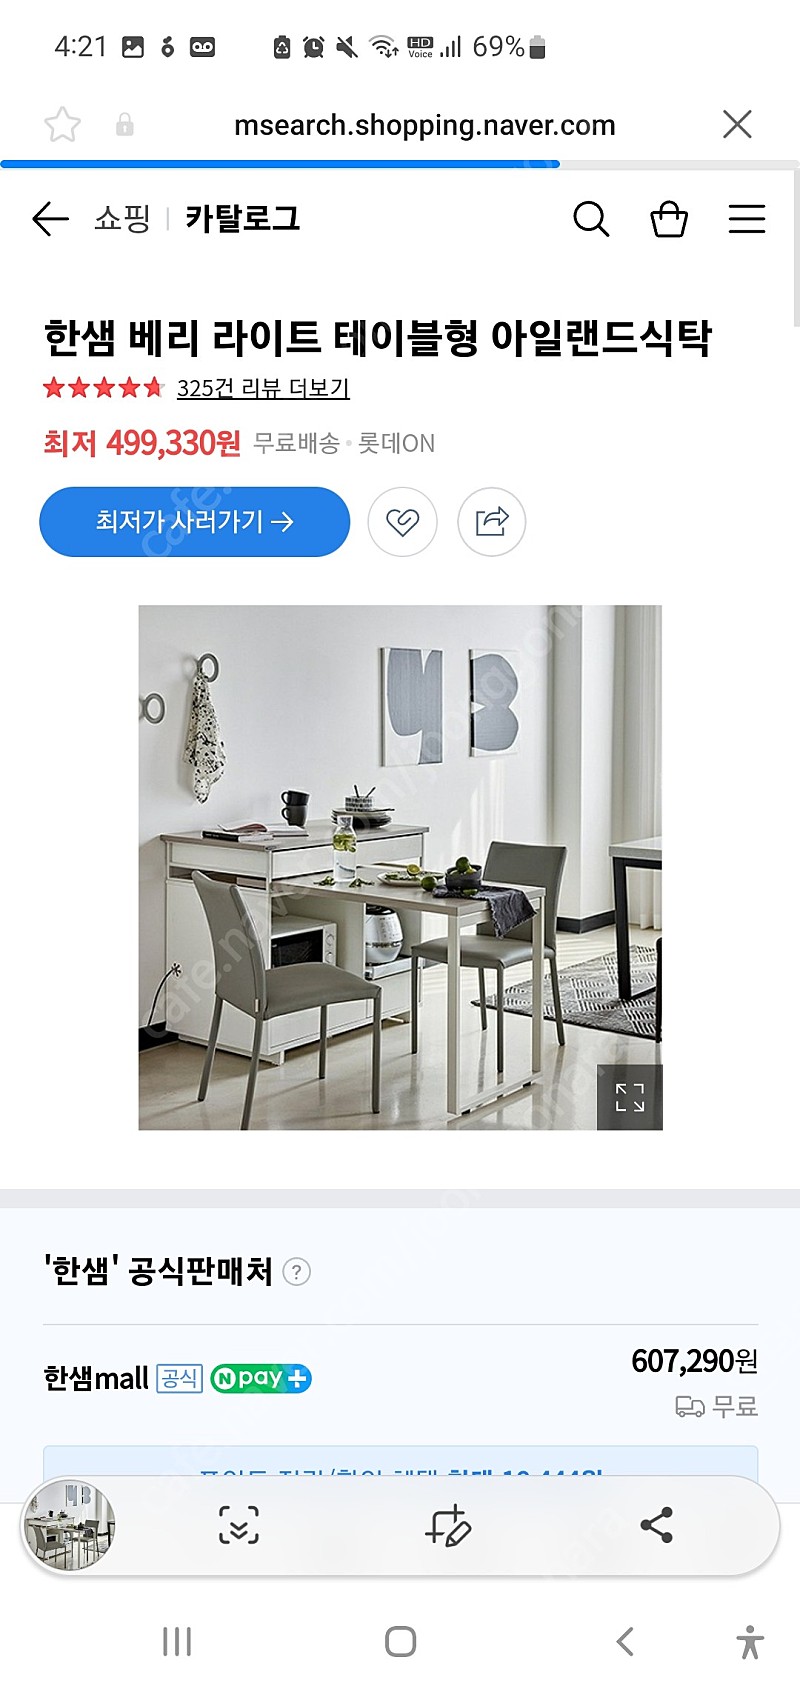Share screenshot from bottom toolbar
Viewport: 800px width, 1689px height.
[x=657, y=1525]
